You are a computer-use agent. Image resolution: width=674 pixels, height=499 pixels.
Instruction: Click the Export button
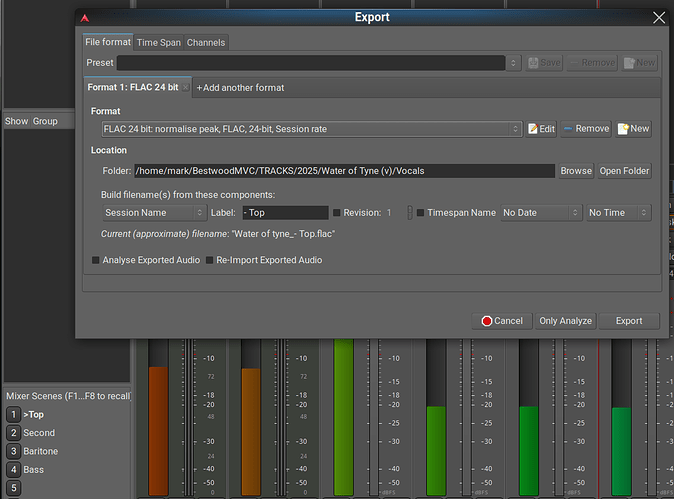pos(629,321)
